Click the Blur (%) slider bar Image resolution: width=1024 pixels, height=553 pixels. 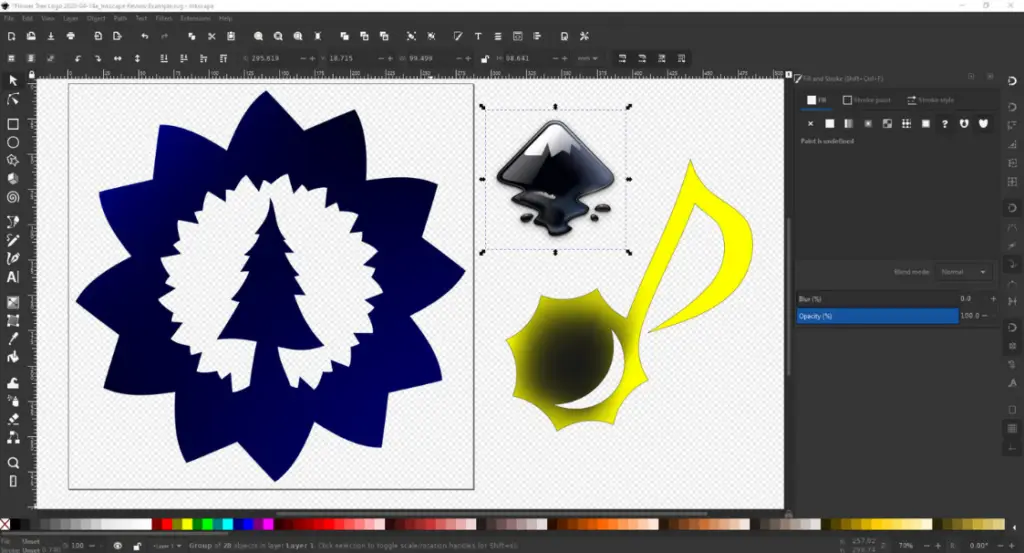pyautogui.click(x=878, y=299)
